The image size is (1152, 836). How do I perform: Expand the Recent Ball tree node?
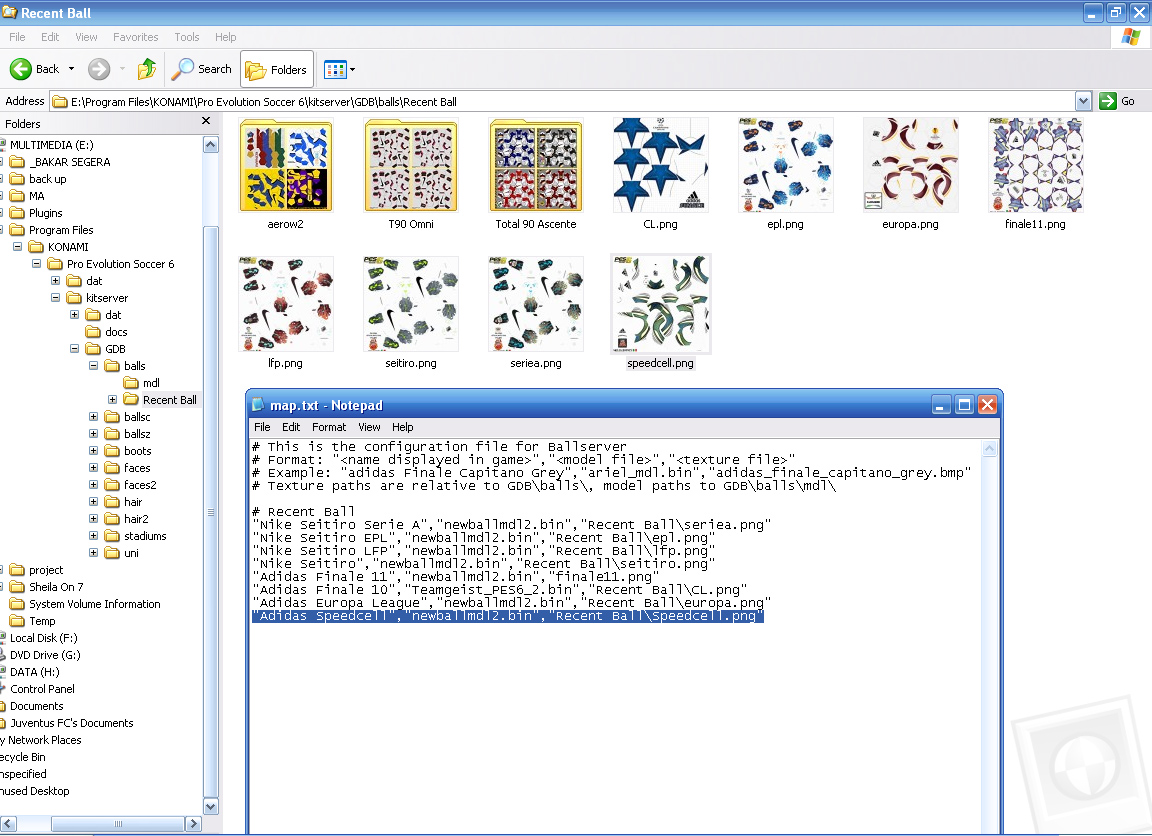tap(112, 400)
